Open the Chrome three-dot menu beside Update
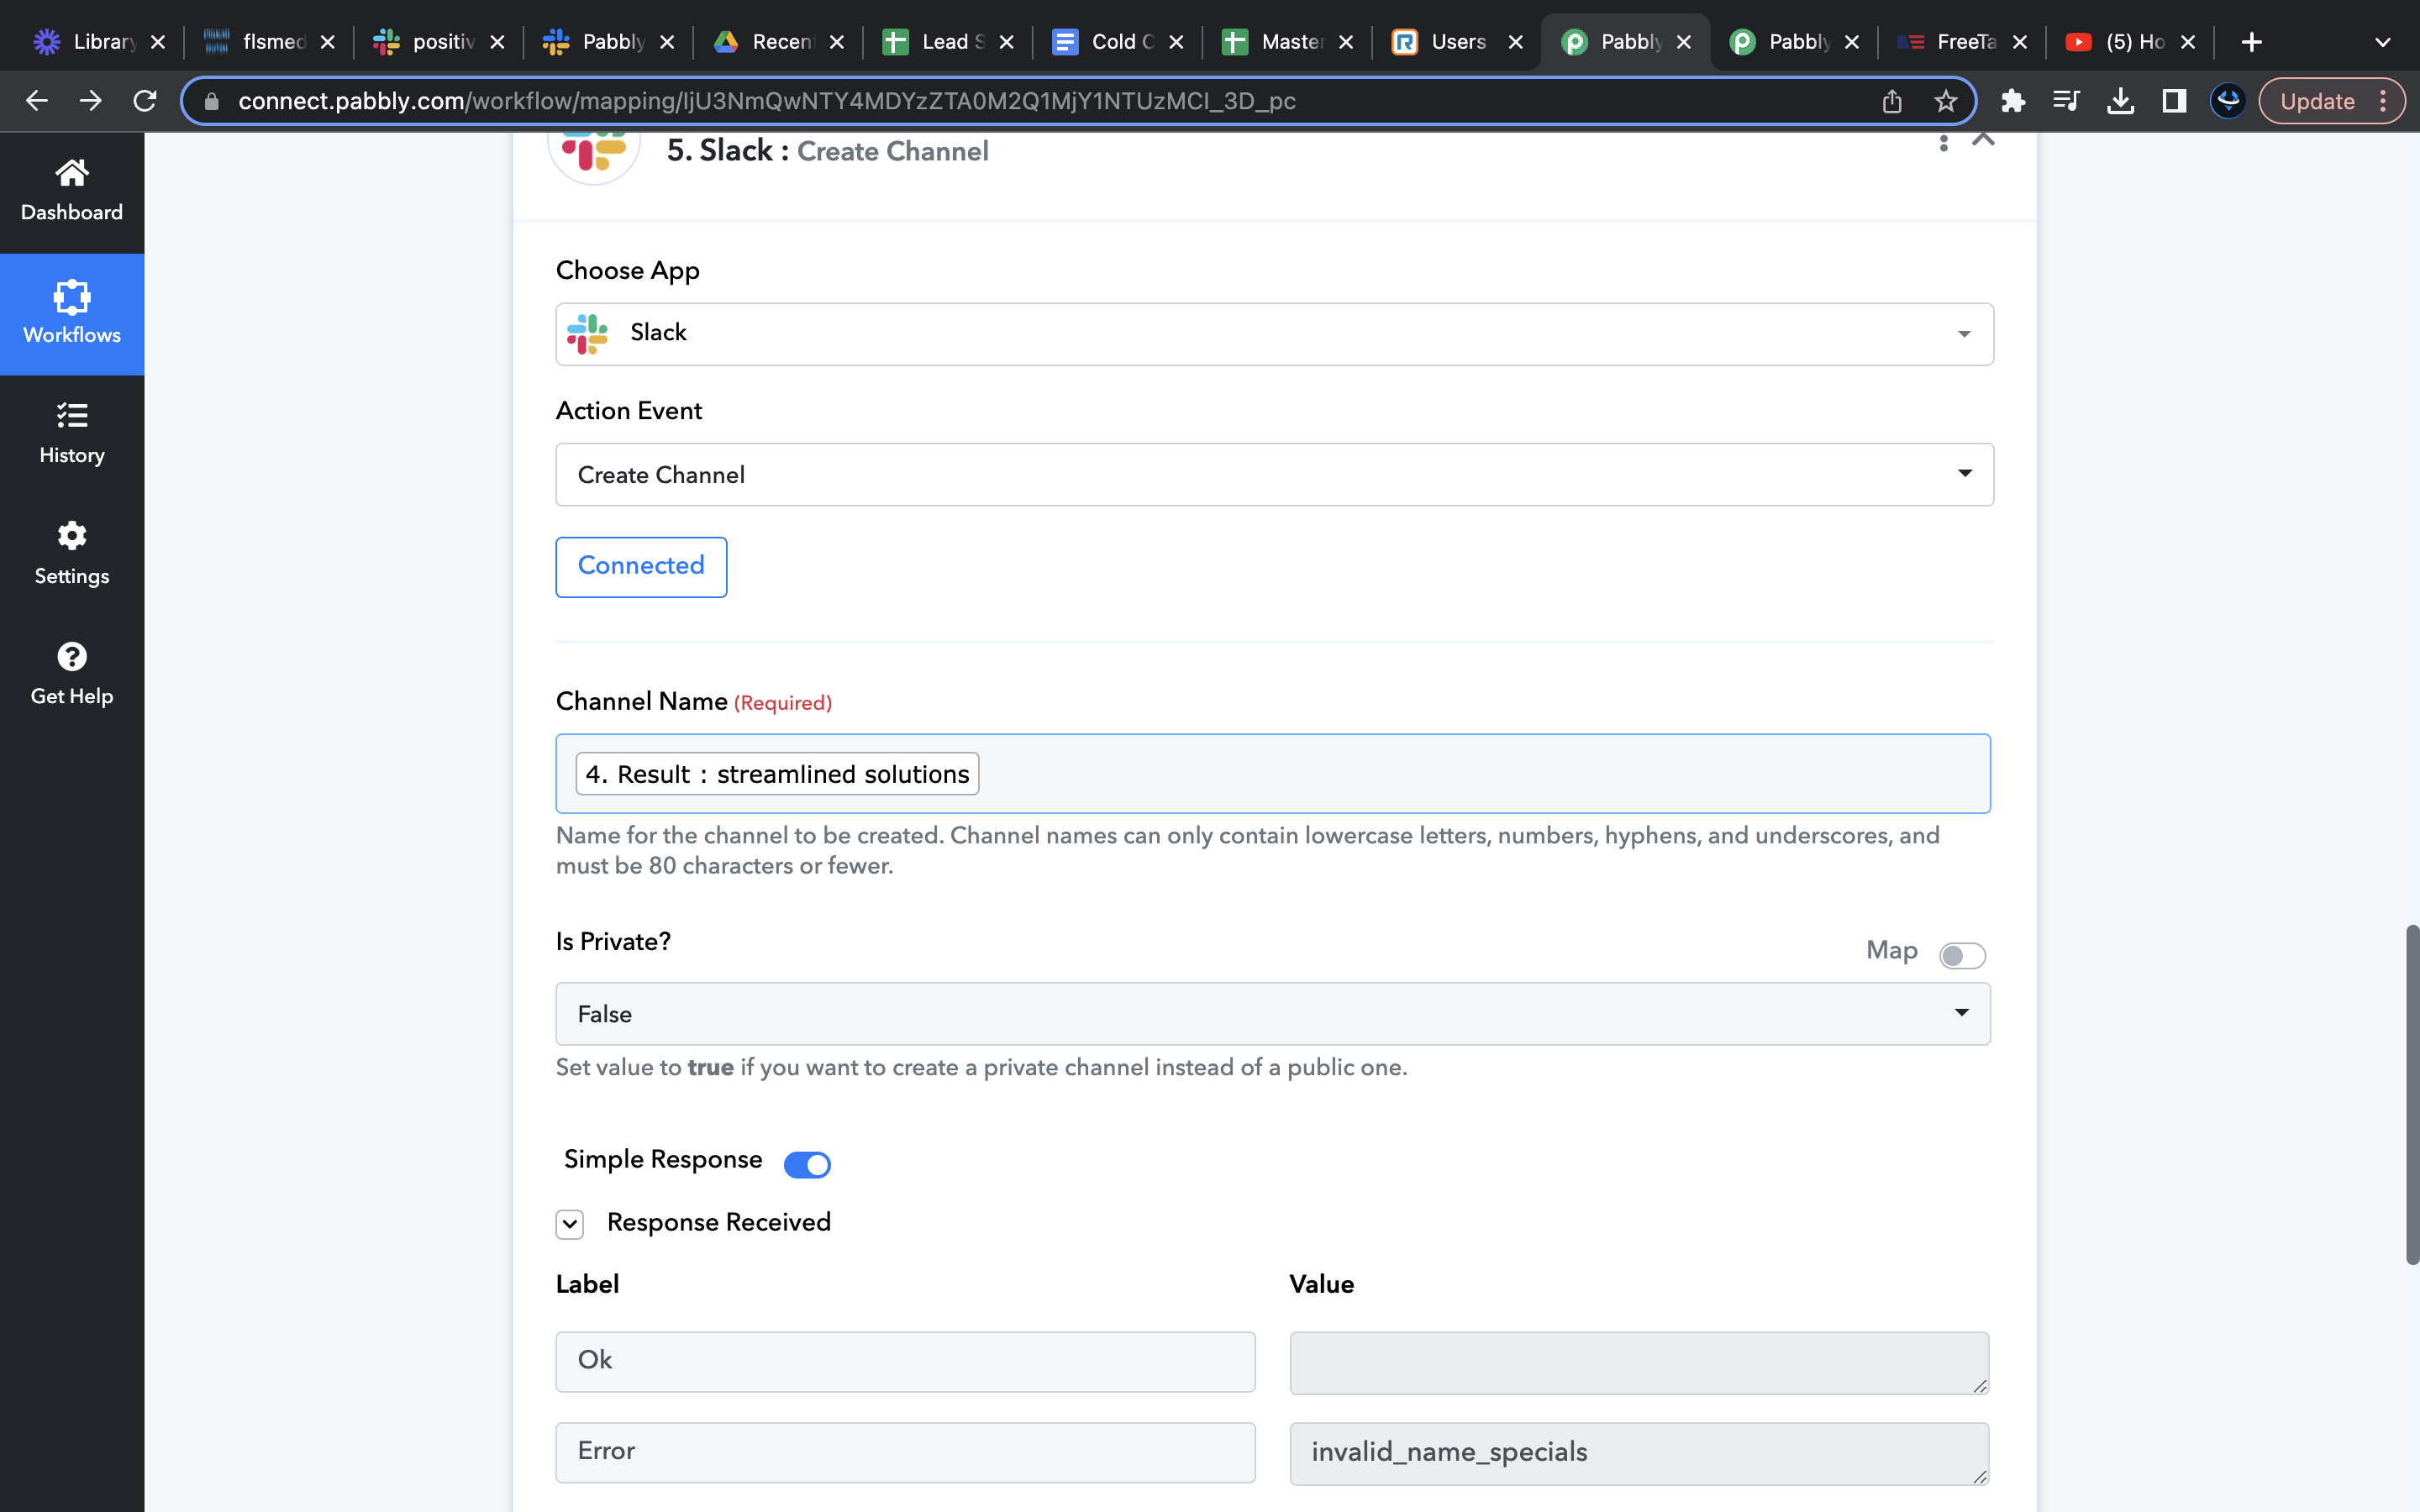Screen dimensions: 2420x1512 point(2384,101)
